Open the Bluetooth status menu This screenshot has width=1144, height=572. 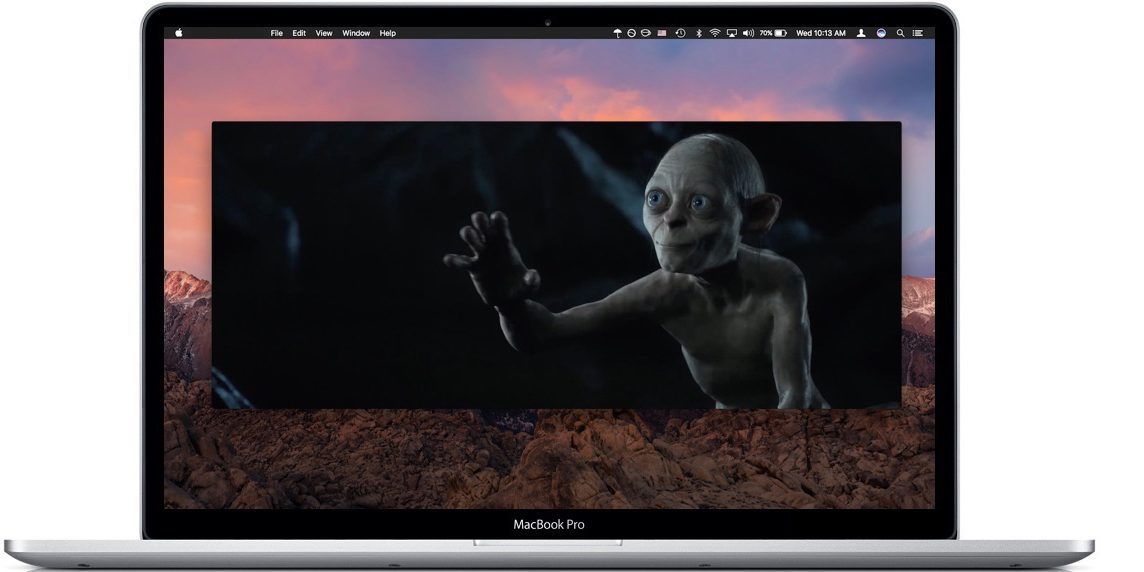click(x=699, y=33)
